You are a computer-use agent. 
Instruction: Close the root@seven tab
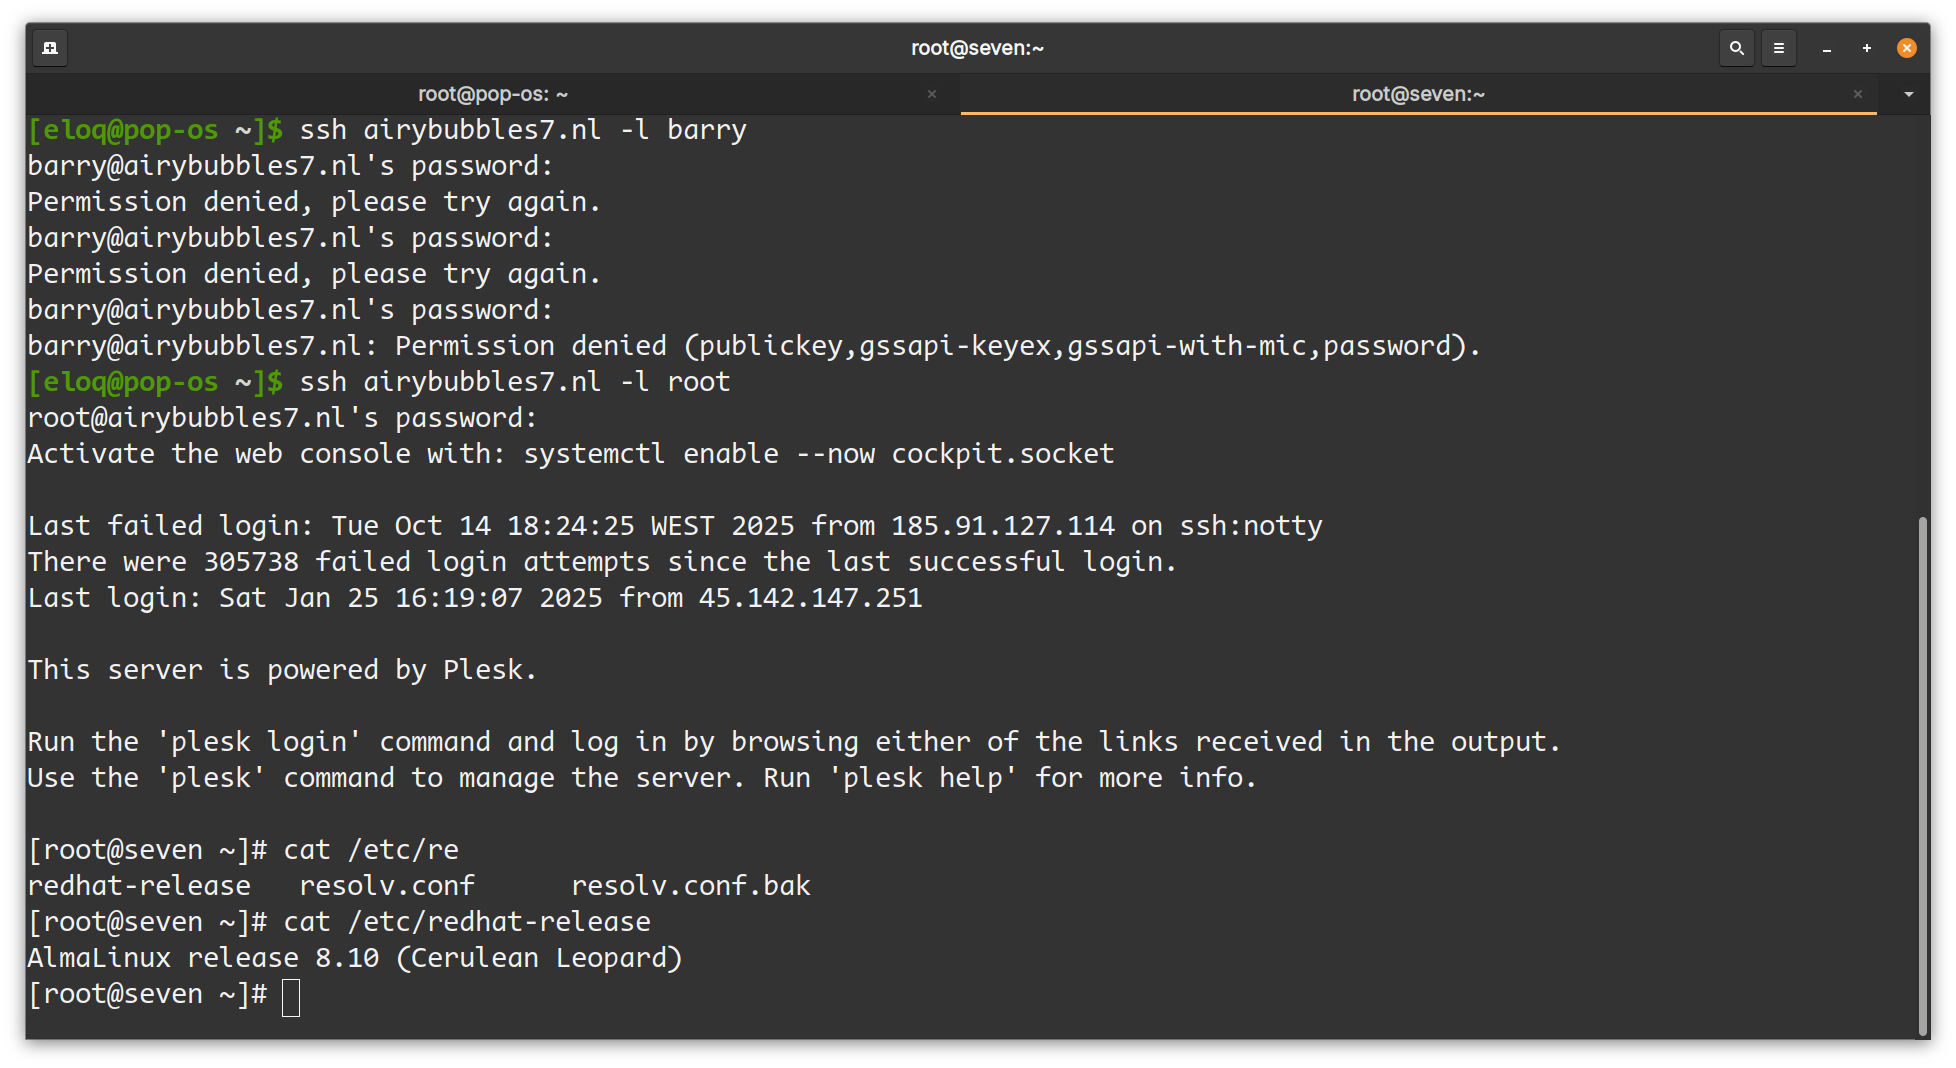coord(1858,94)
